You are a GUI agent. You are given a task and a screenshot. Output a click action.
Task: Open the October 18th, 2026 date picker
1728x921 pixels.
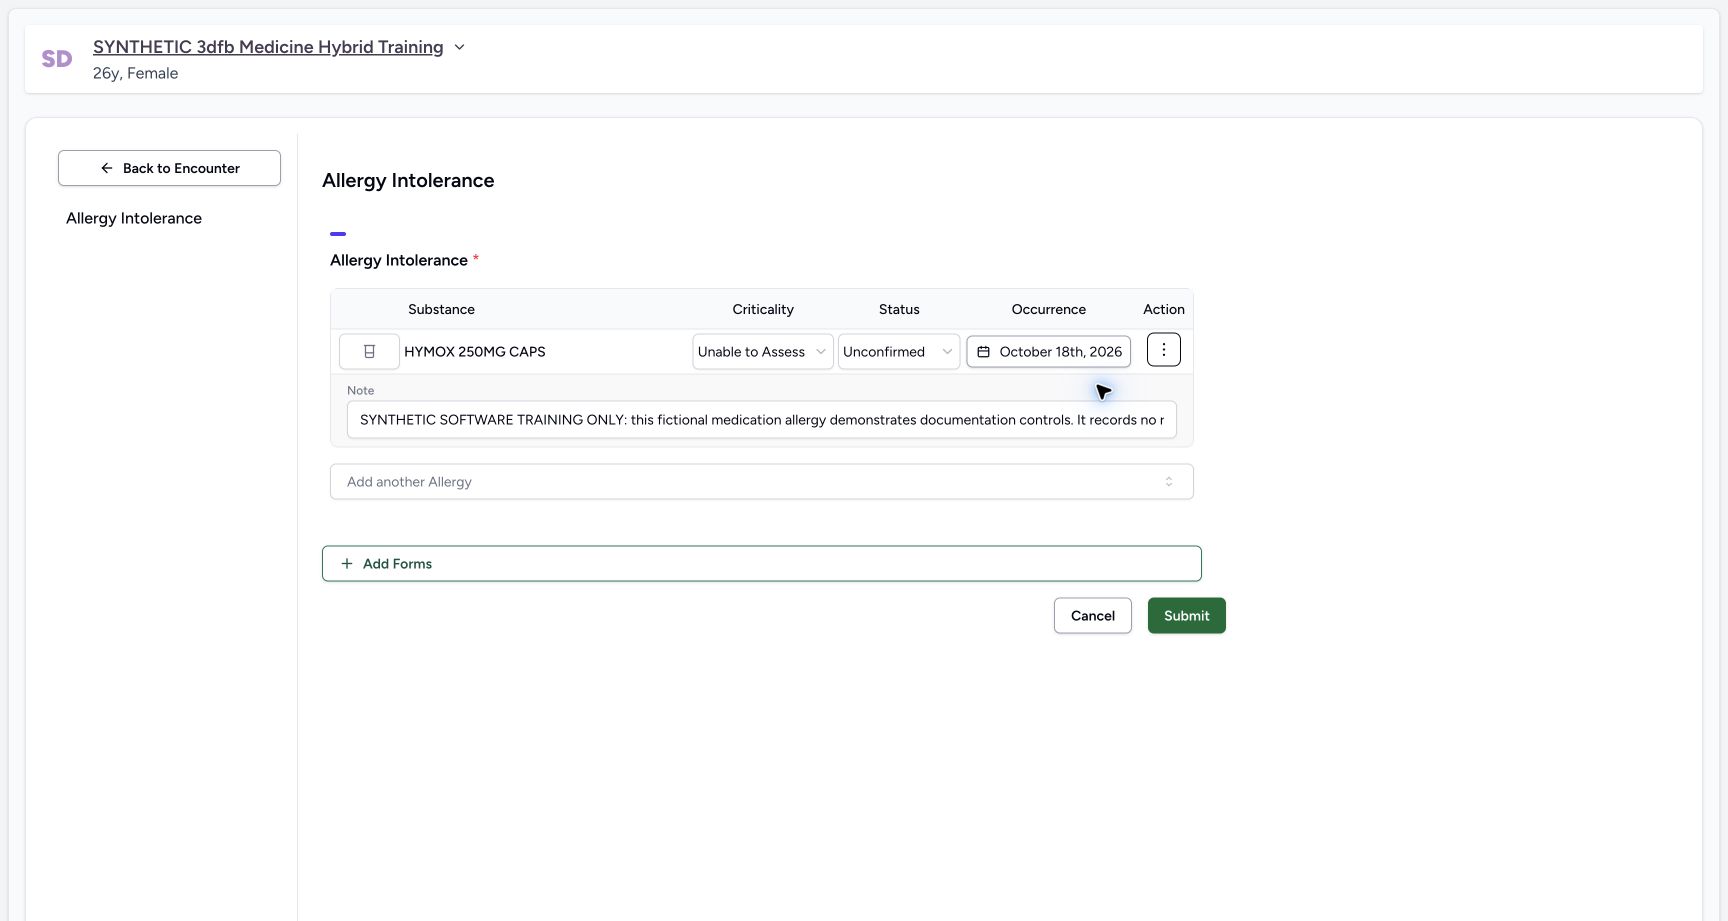tap(1048, 352)
